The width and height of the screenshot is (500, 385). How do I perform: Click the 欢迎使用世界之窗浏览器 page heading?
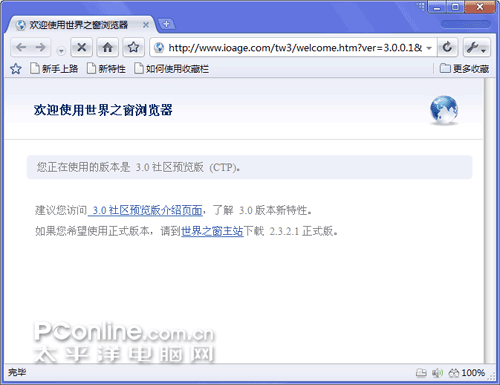(x=103, y=110)
